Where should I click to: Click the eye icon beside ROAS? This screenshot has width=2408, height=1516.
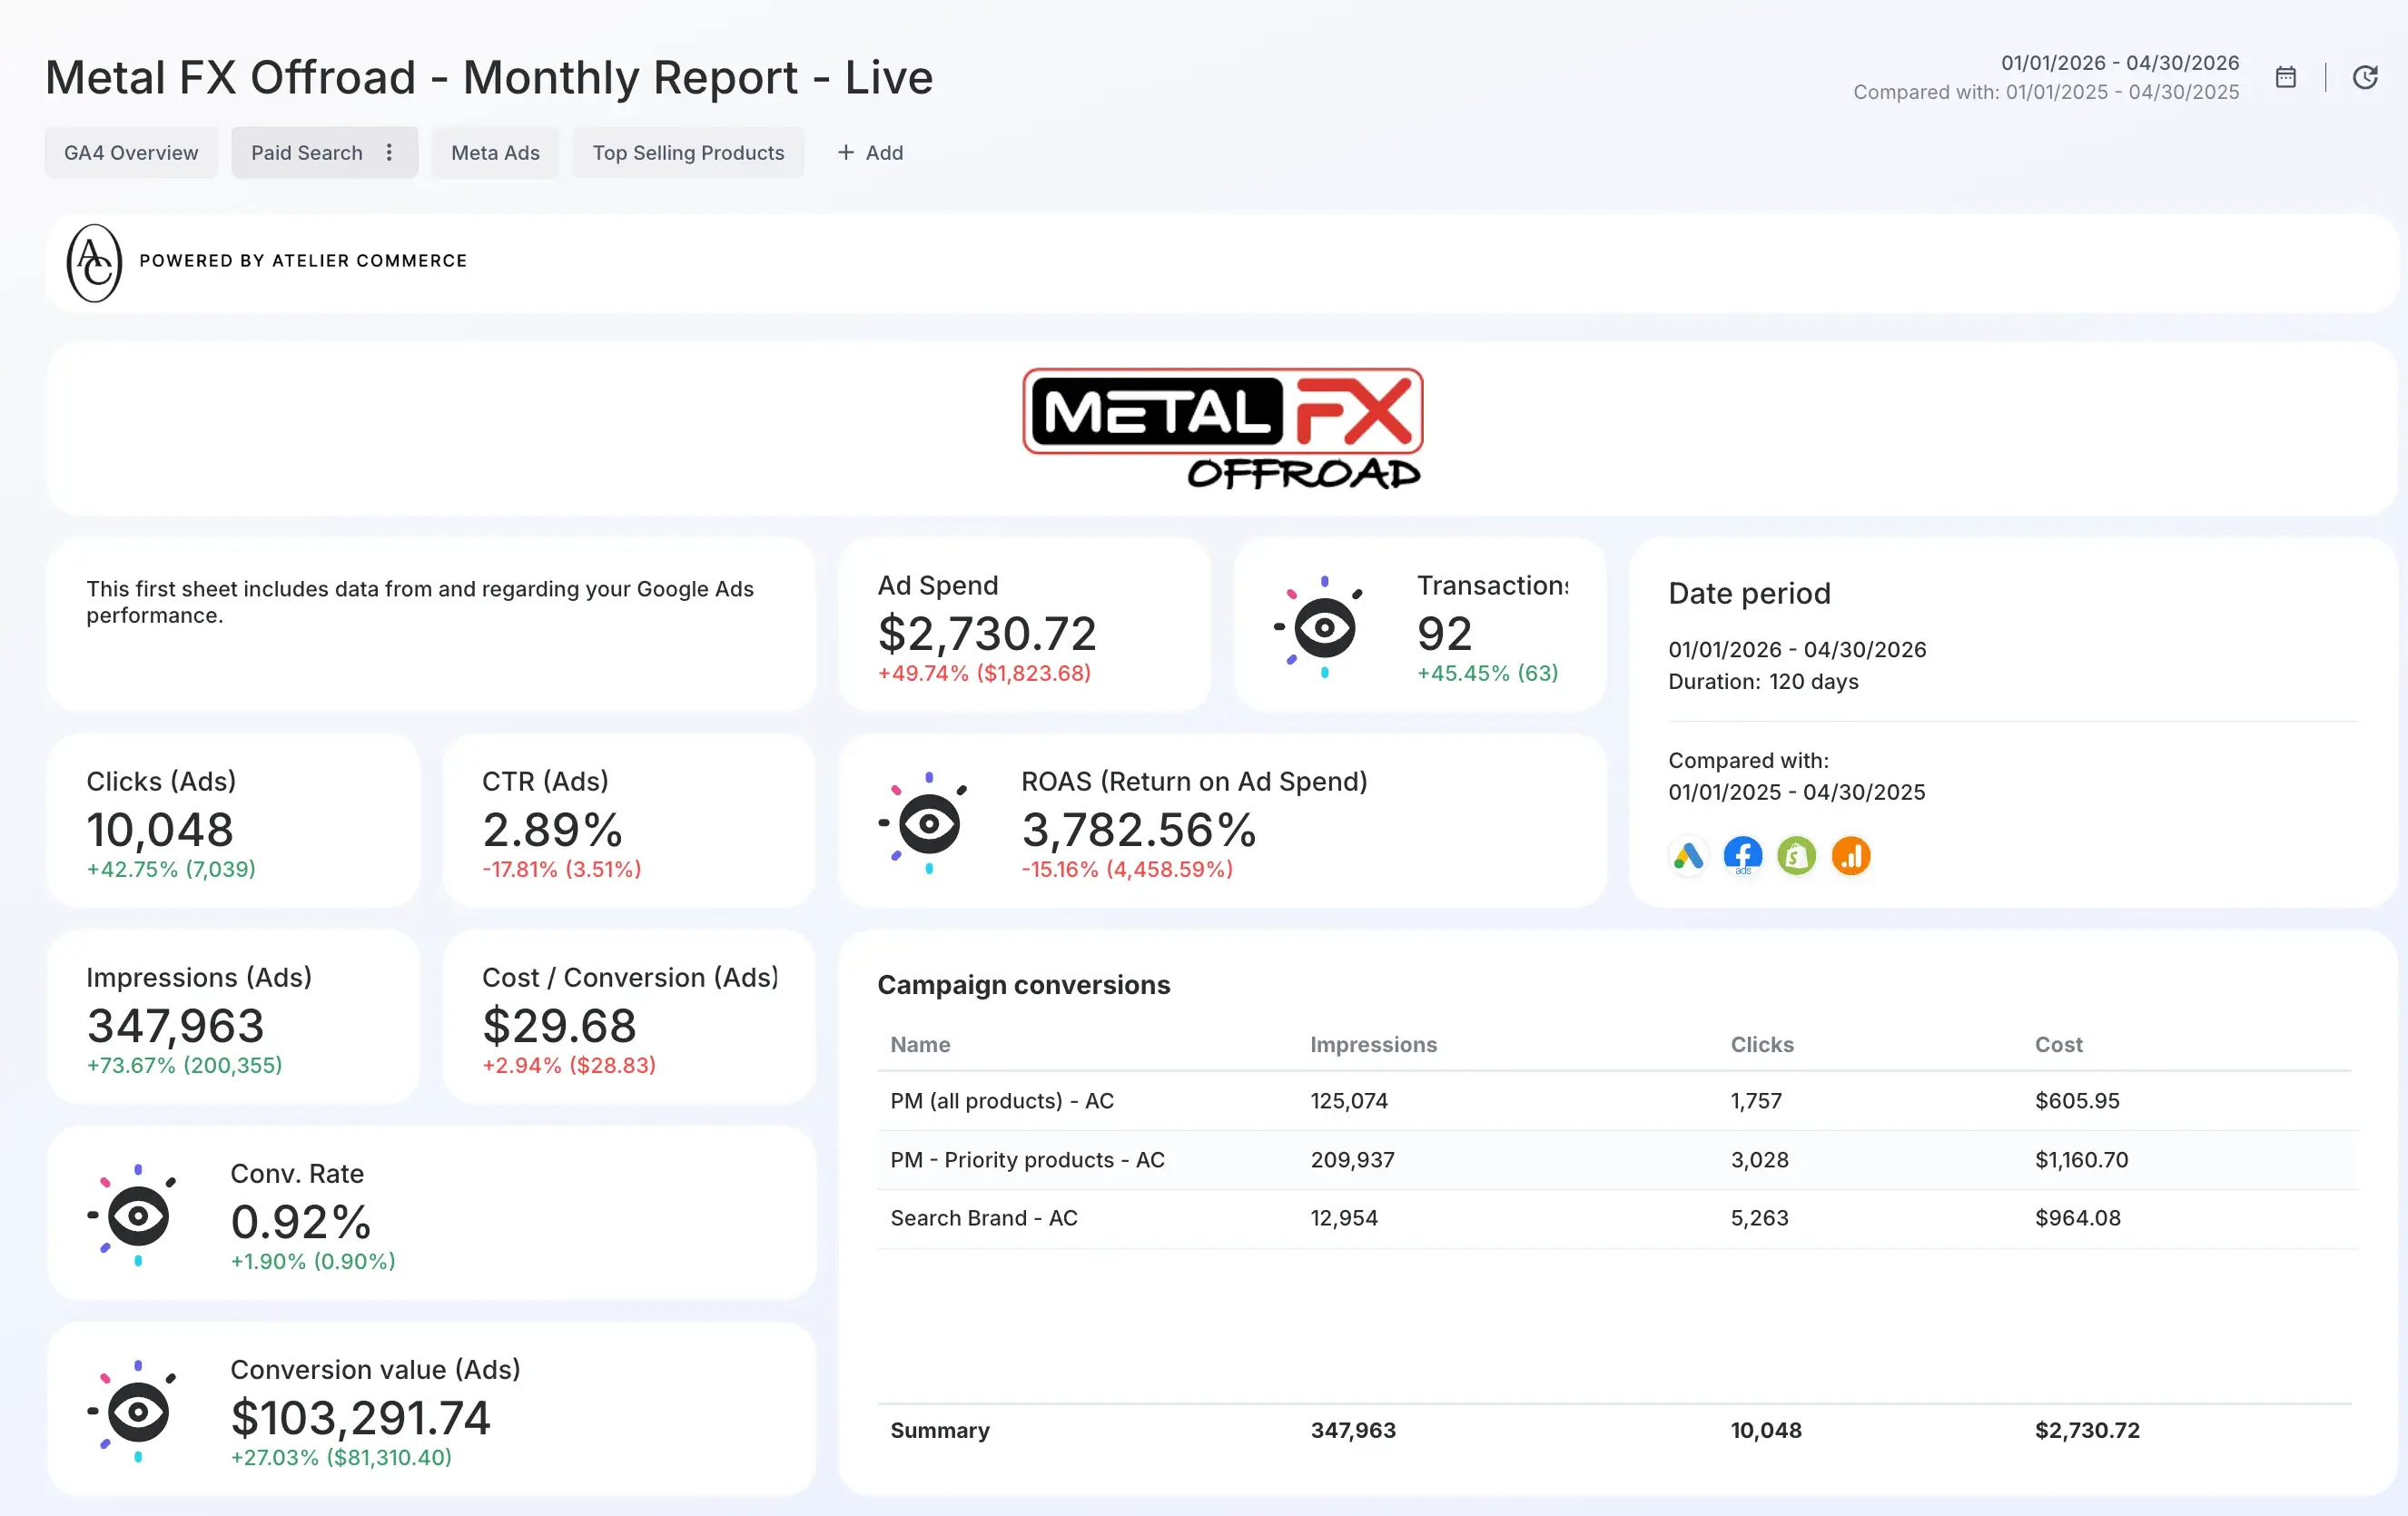924,823
